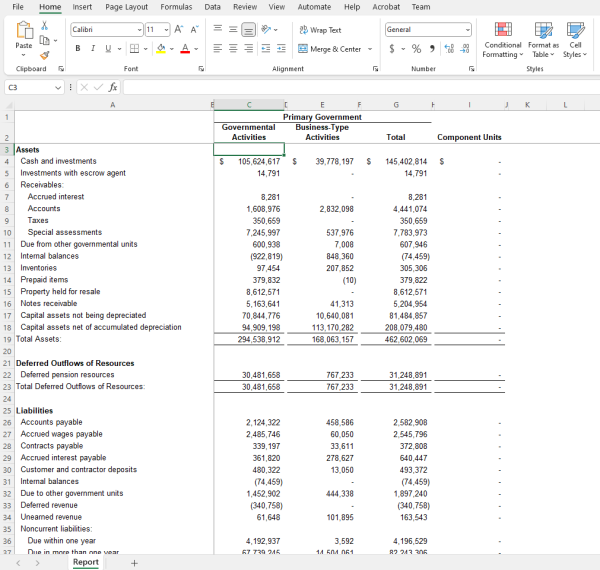Screen dimensions: 600x570
Task: Open Clipboard pane launcher
Action: coord(61,69)
